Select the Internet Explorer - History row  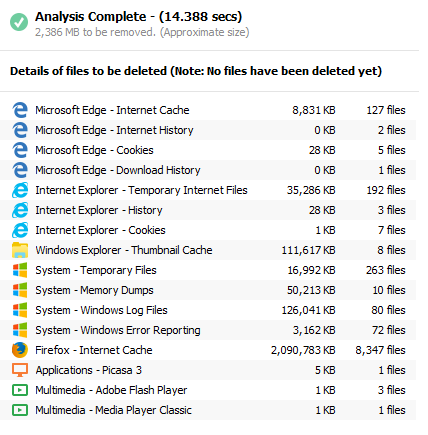[x=208, y=210]
